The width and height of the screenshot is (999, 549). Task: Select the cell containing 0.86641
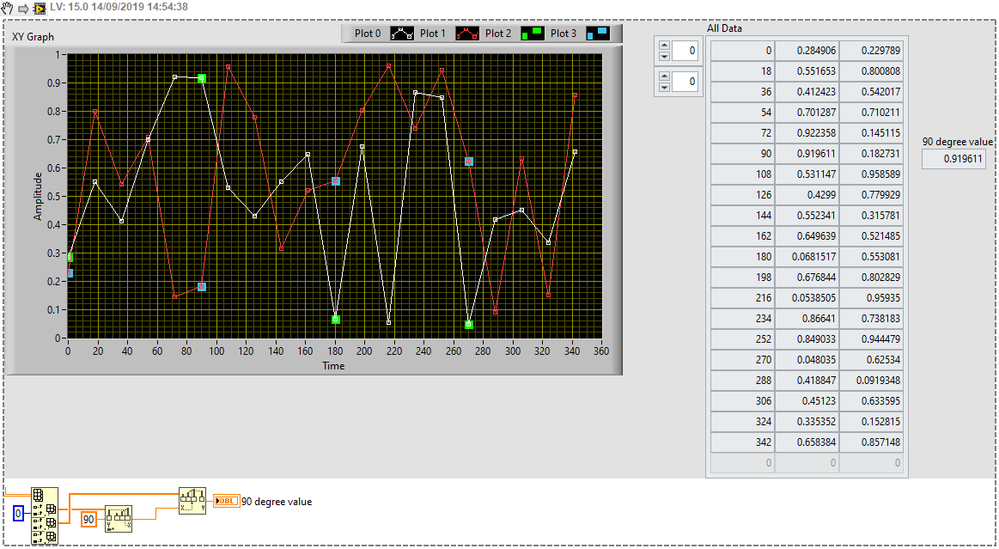[x=807, y=318]
